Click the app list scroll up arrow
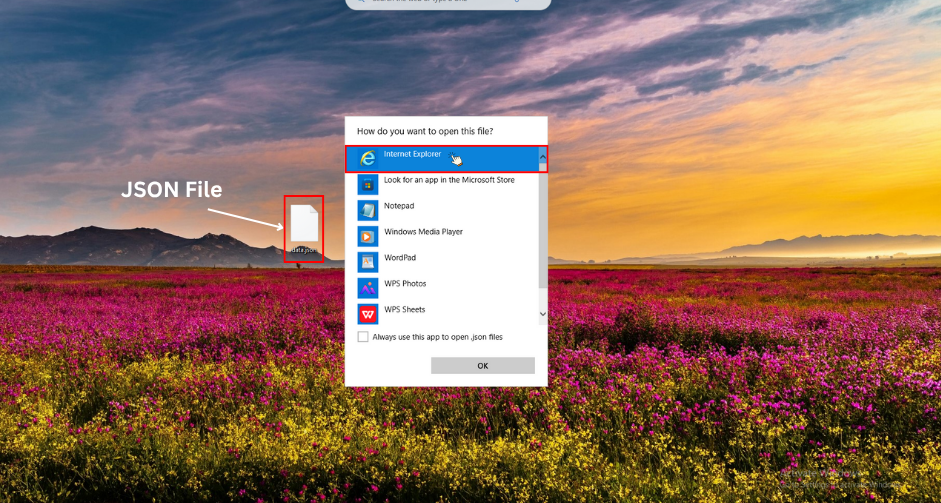This screenshot has height=503, width=941. tap(543, 156)
